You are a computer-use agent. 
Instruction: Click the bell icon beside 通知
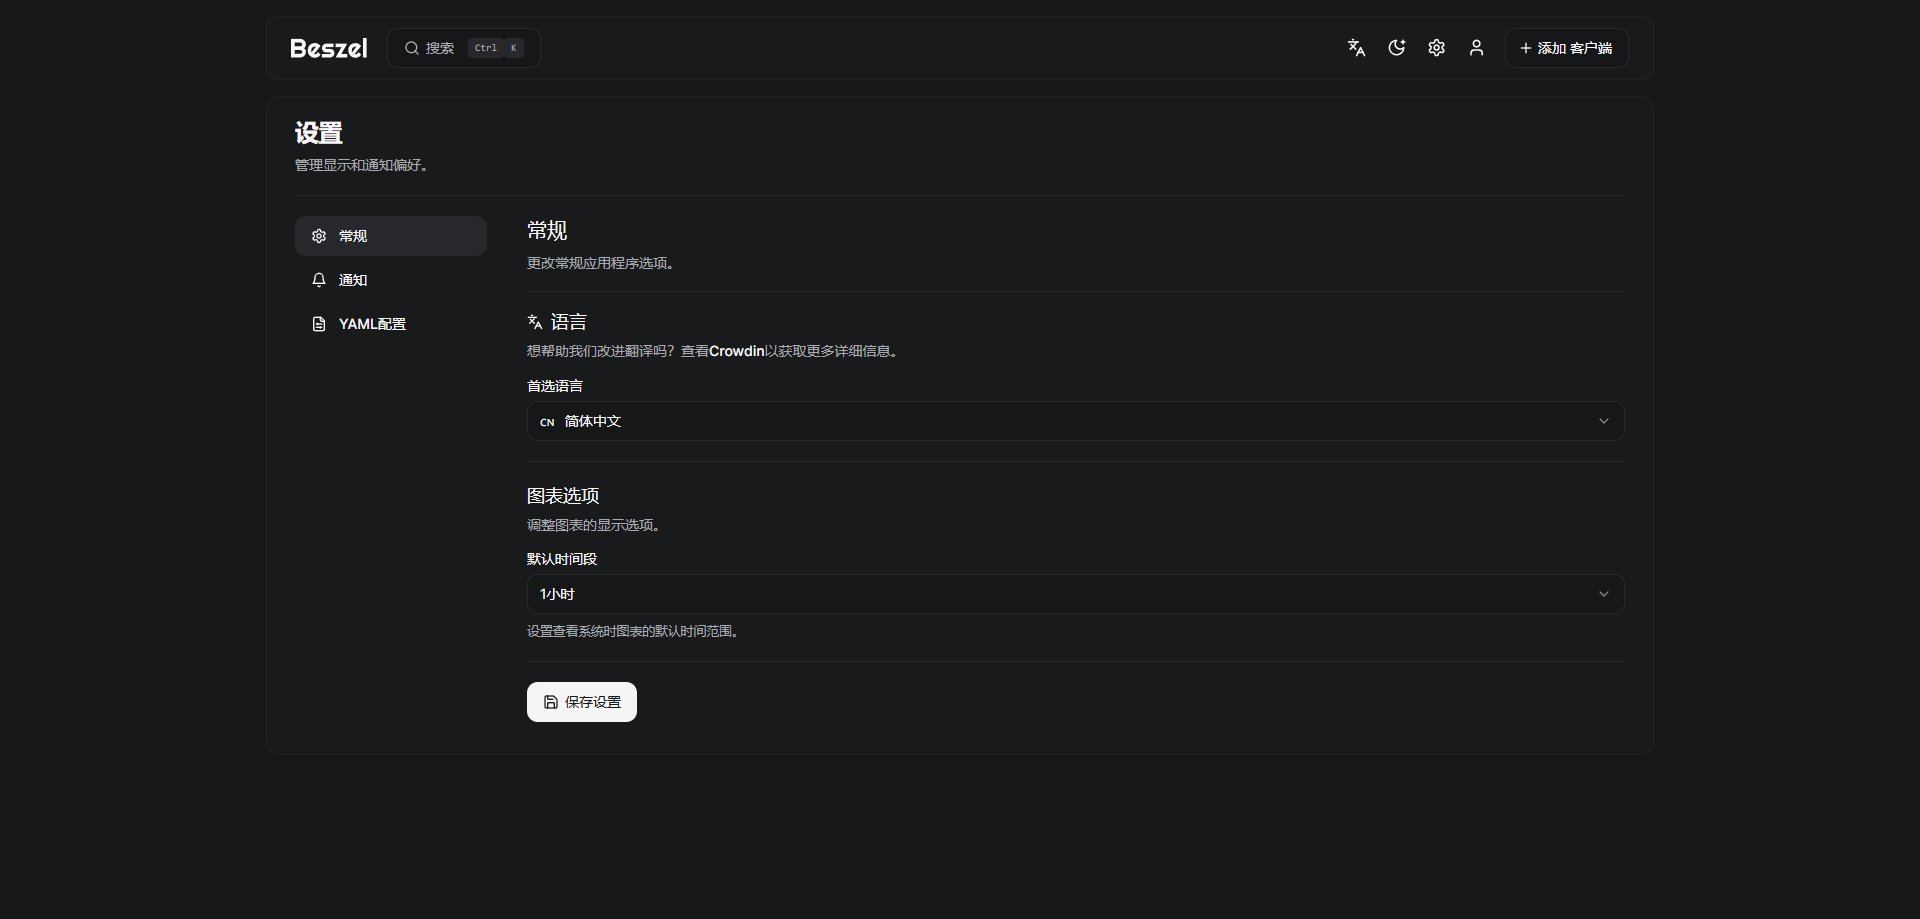319,280
